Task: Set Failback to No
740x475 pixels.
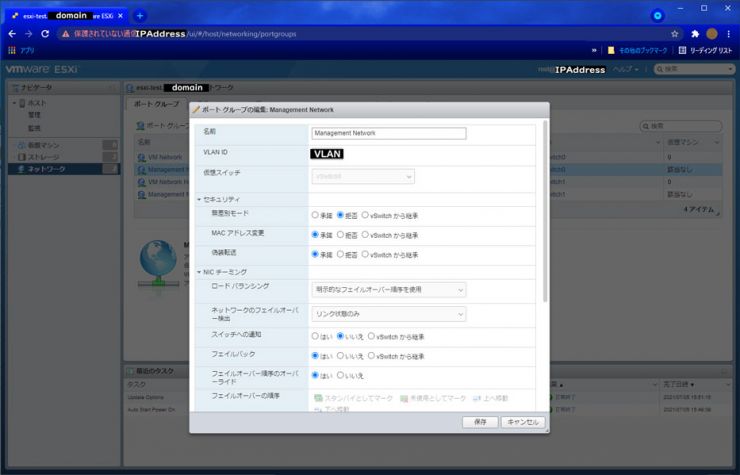Action: [x=340, y=356]
